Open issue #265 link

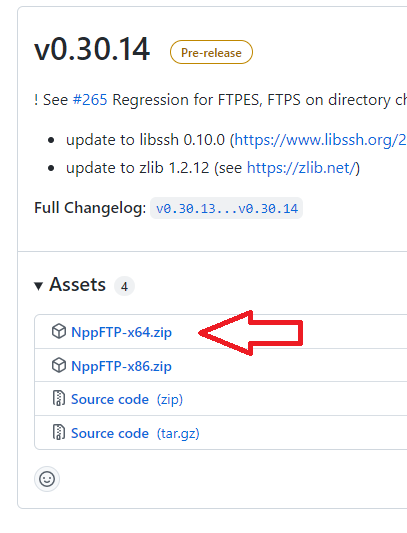(90, 100)
